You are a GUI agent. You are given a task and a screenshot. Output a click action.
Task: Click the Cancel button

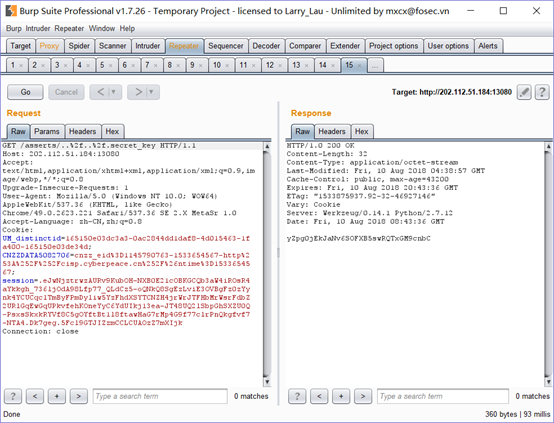coord(66,92)
